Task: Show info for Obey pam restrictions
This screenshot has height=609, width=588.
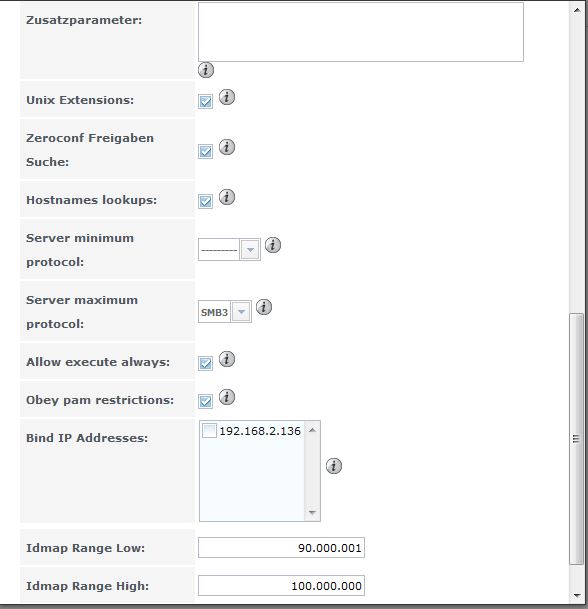Action: [227, 397]
